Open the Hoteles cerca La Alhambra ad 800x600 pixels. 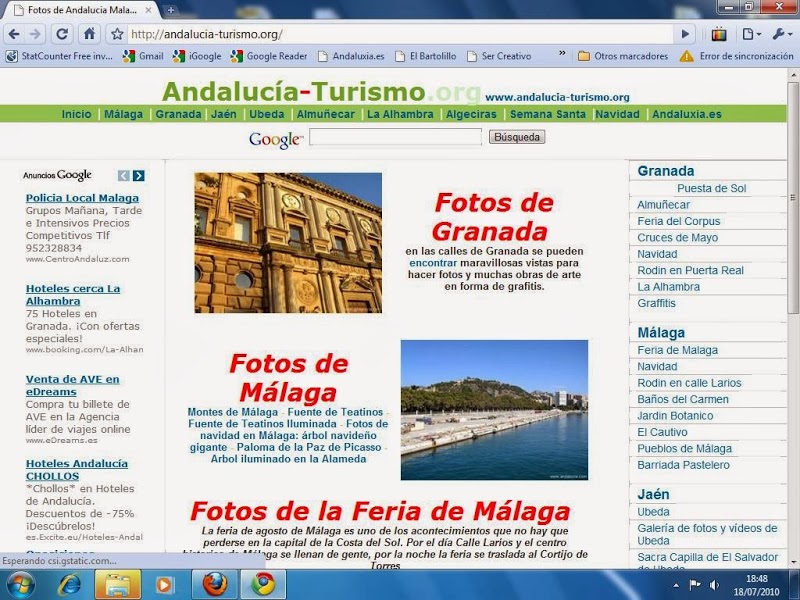[73, 294]
